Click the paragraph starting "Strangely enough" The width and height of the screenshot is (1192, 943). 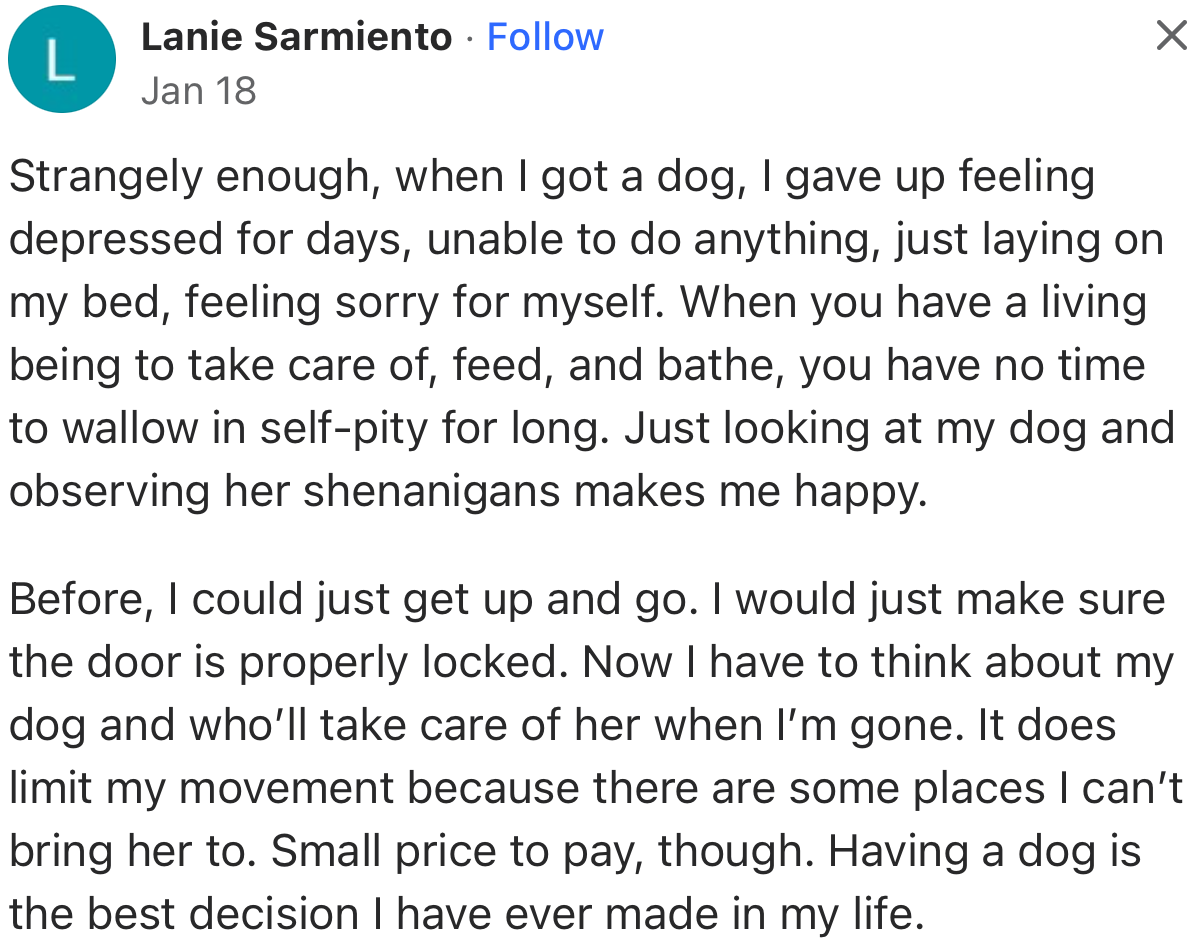(590, 333)
